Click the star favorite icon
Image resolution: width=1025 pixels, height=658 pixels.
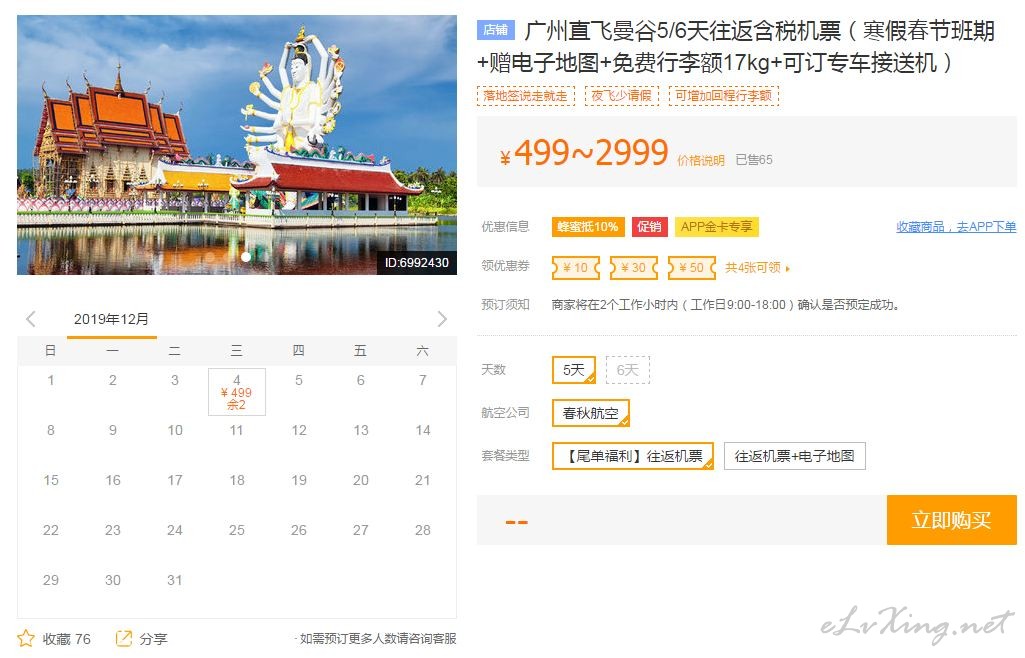click(25, 638)
